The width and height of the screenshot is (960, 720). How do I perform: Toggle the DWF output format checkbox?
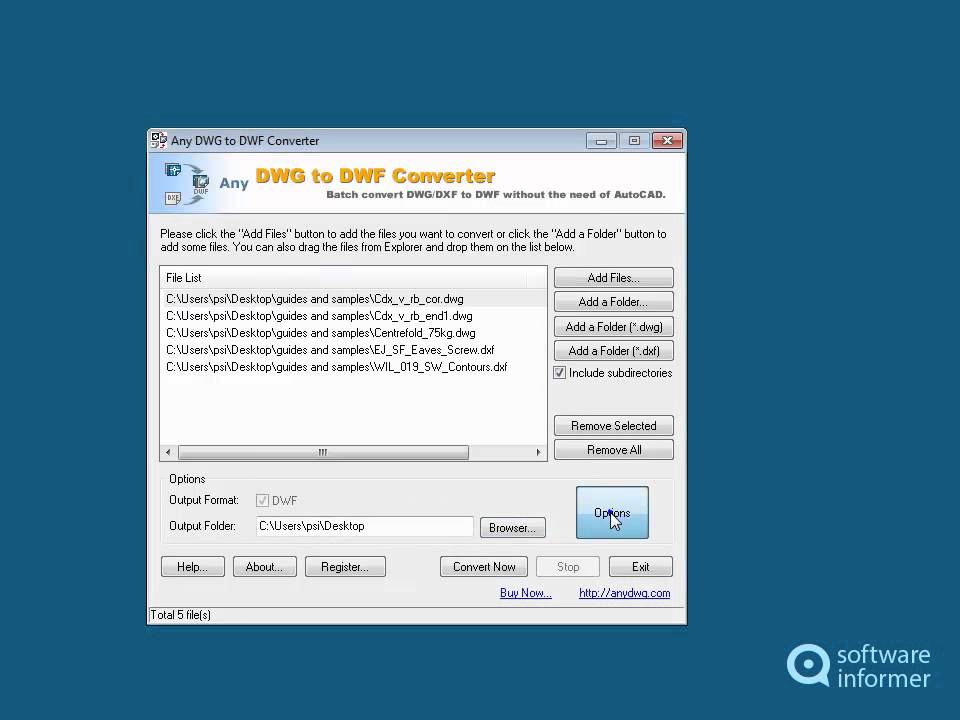[262, 500]
